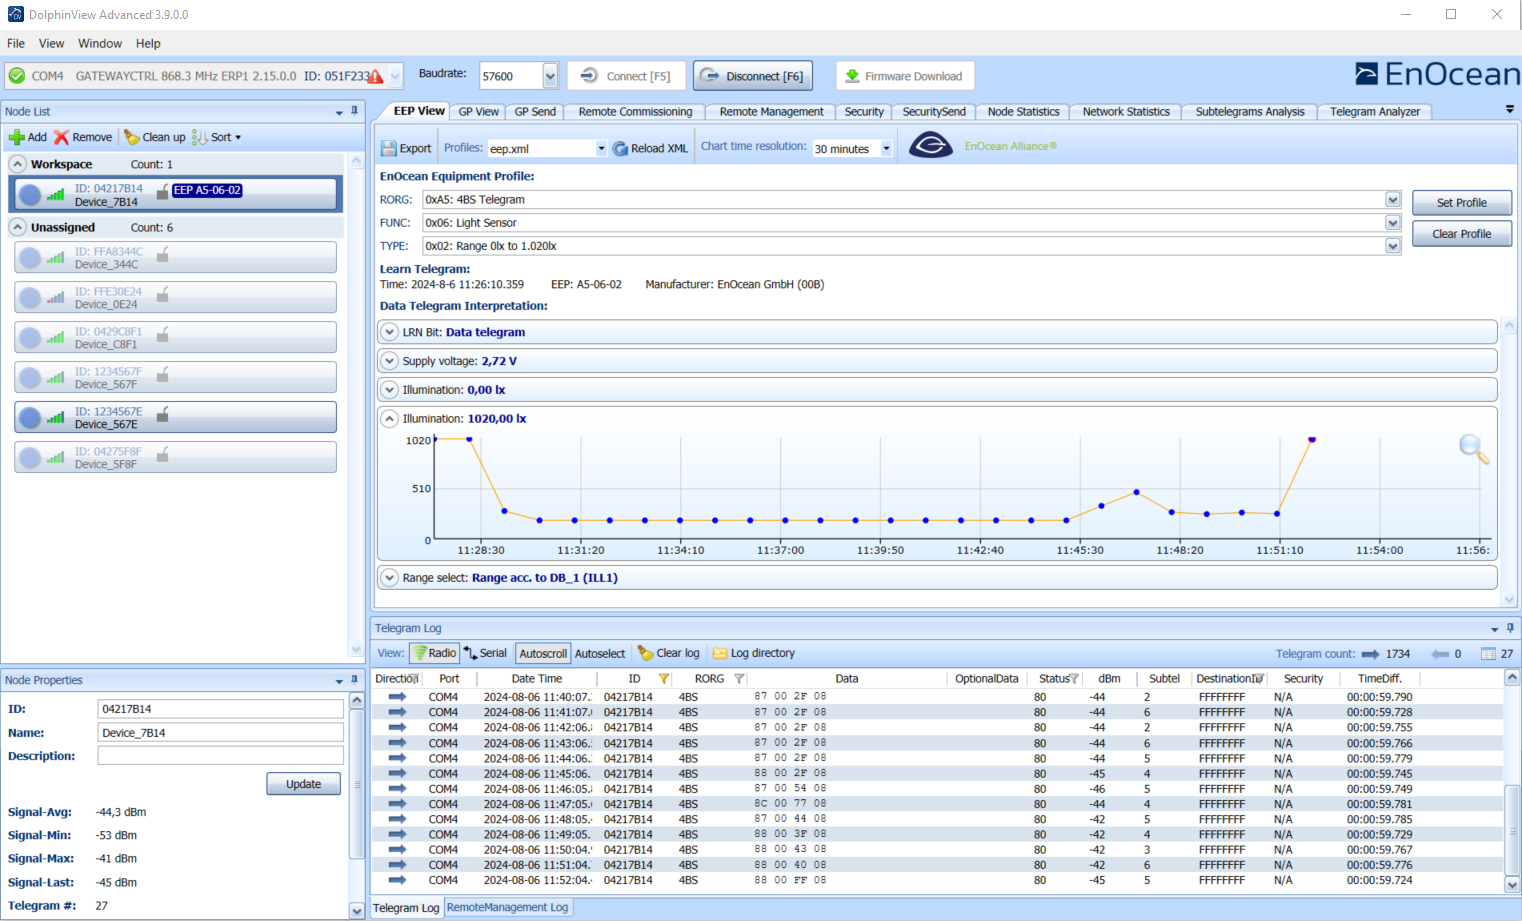The width and height of the screenshot is (1522, 921).
Task: Collapse the Unassigned node group
Action: pos(18,227)
